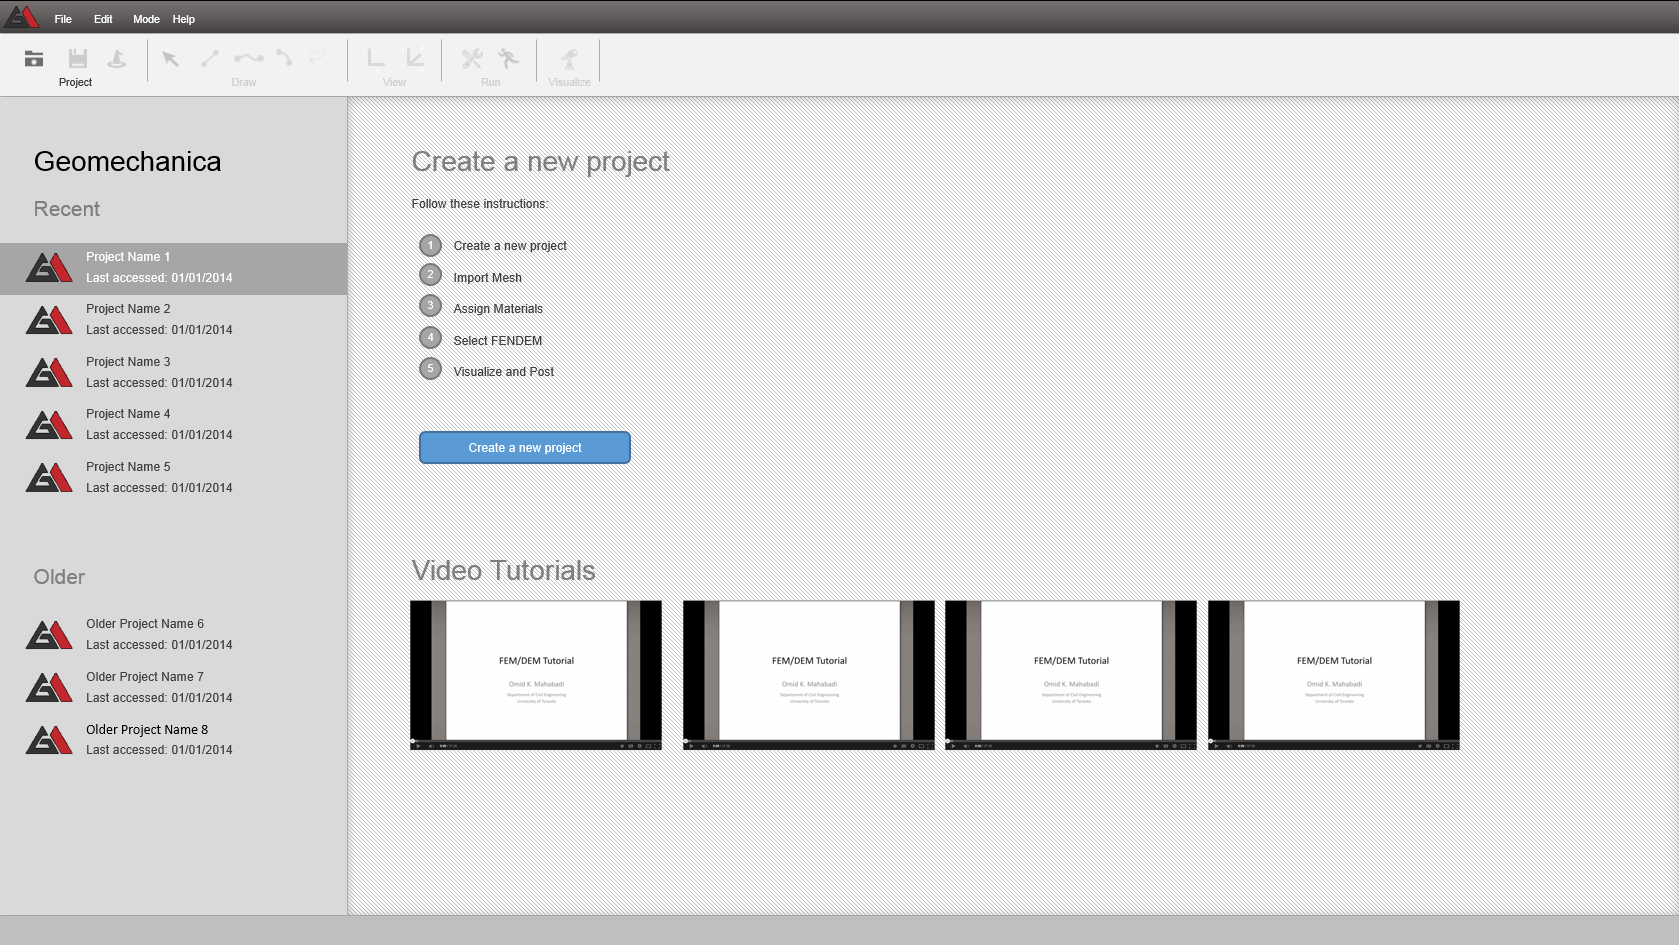
Task: Select the lasso selection tool in Draw section
Action: [320, 58]
